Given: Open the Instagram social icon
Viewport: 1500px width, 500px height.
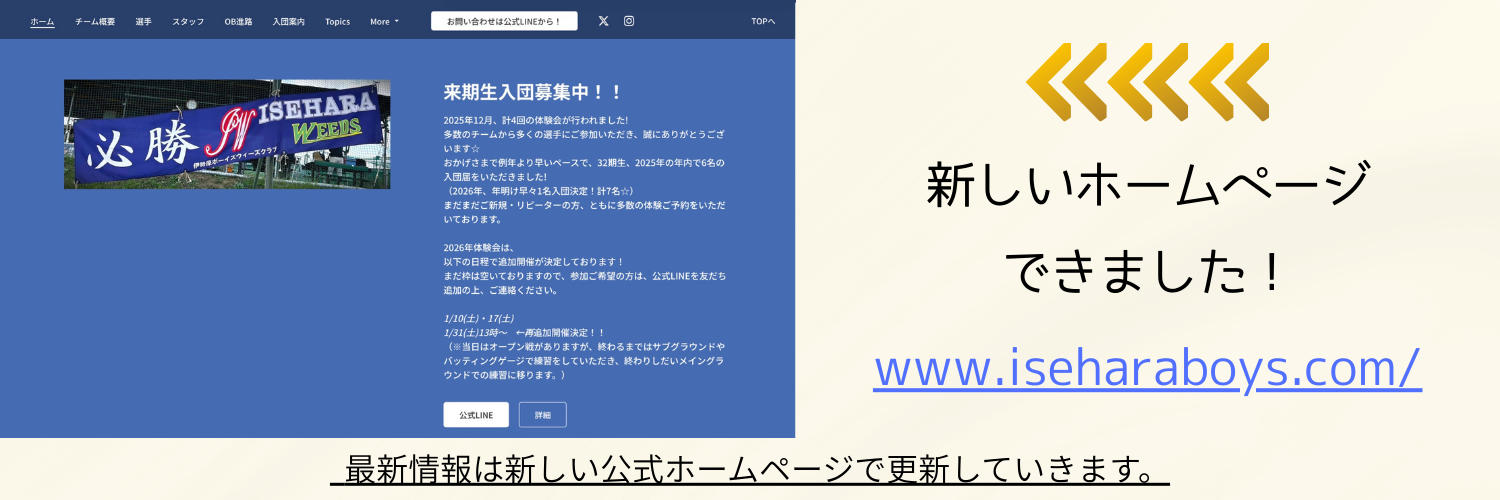Looking at the screenshot, I should tap(629, 21).
